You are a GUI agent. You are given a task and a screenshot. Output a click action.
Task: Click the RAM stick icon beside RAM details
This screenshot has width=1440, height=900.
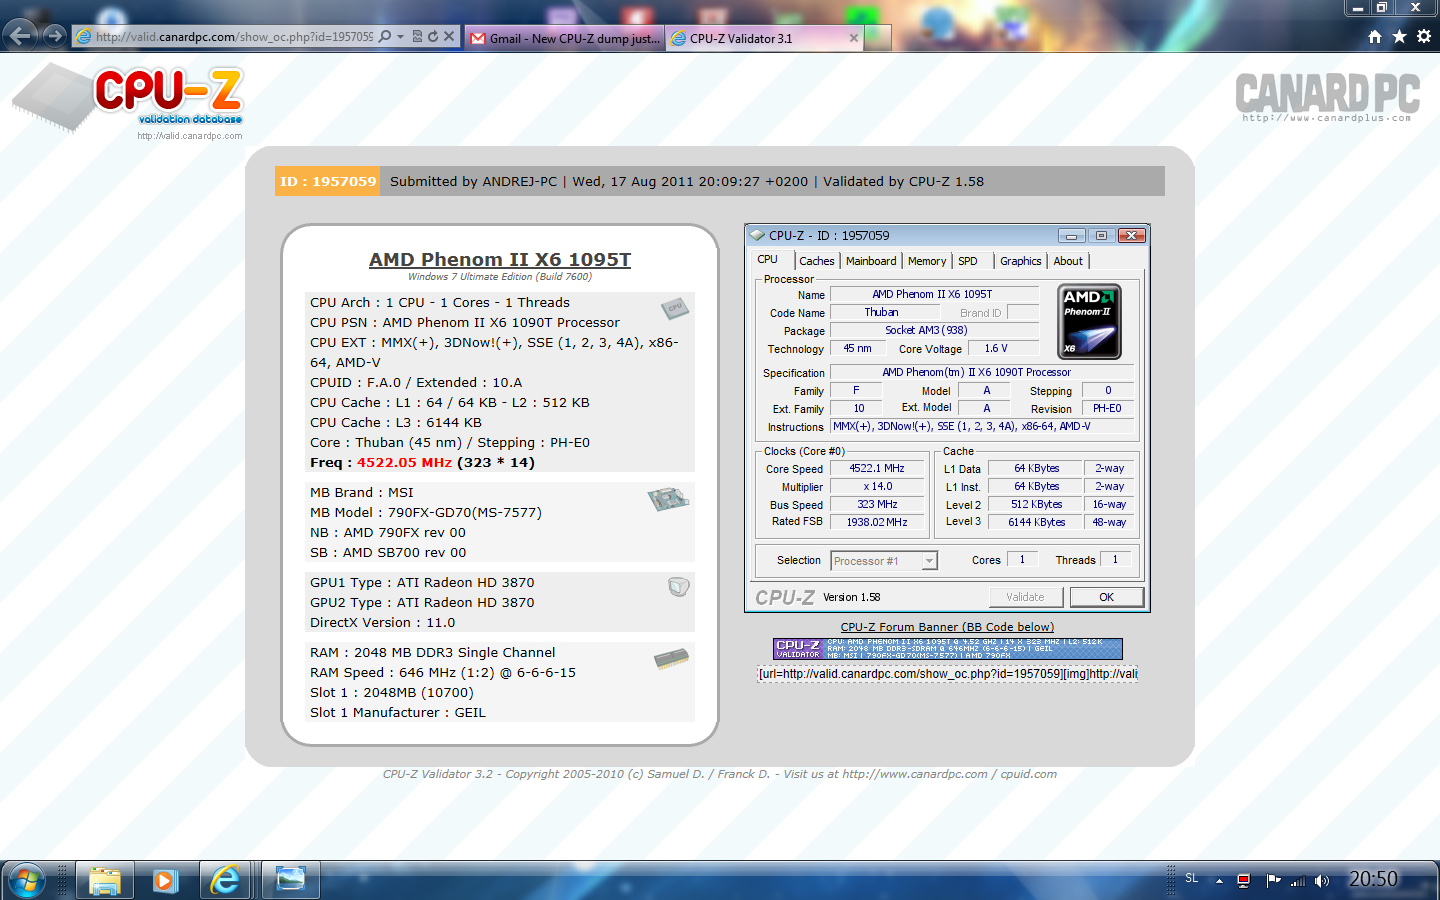[672, 659]
